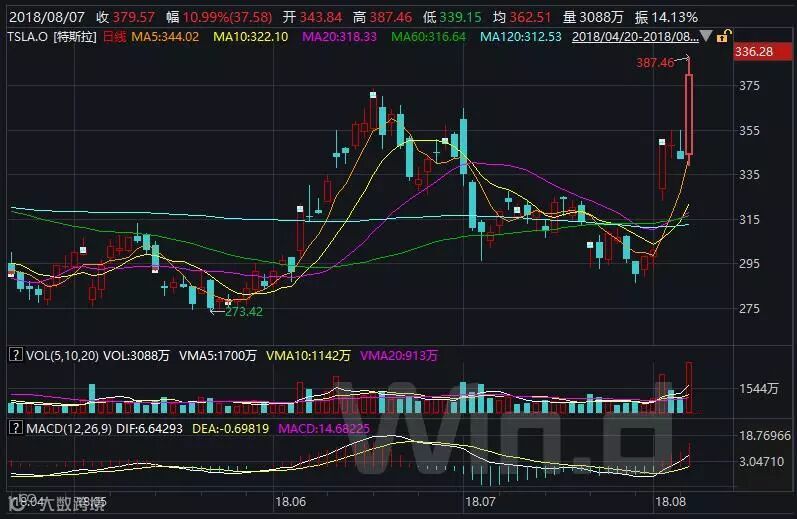This screenshot has height=519, width=797.
Task: Select the VMA10:1142万 label
Action: pyautogui.click(x=309, y=355)
